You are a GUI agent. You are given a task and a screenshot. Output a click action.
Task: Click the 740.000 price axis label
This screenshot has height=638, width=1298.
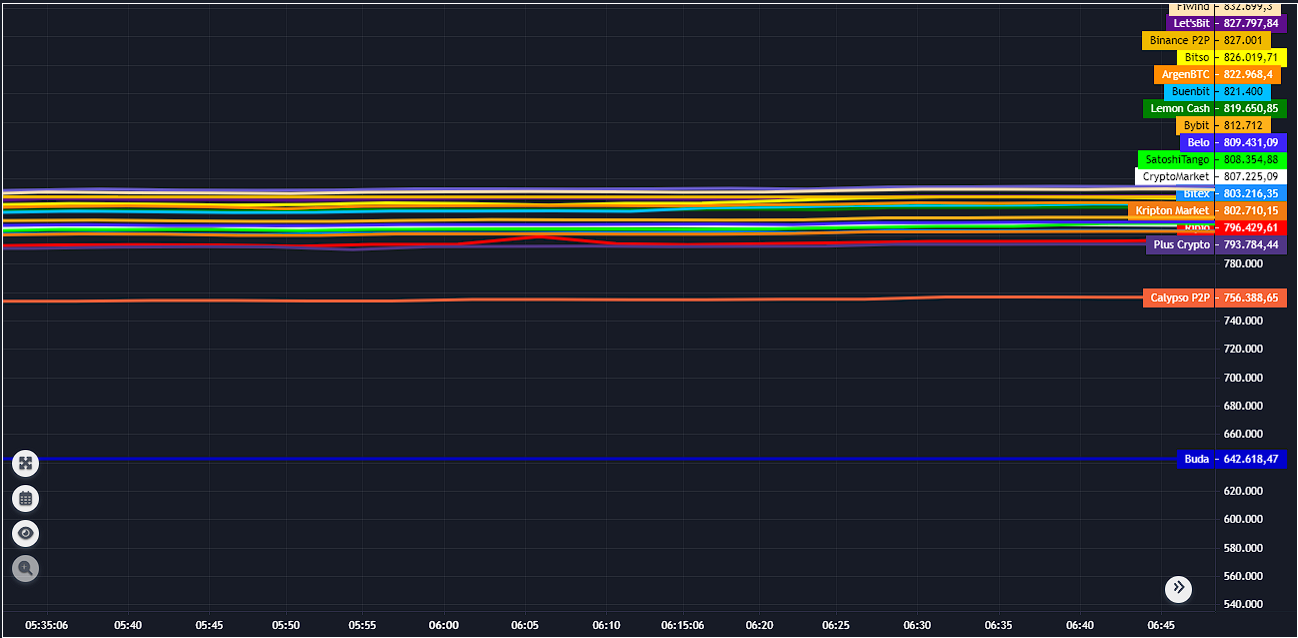point(1243,320)
